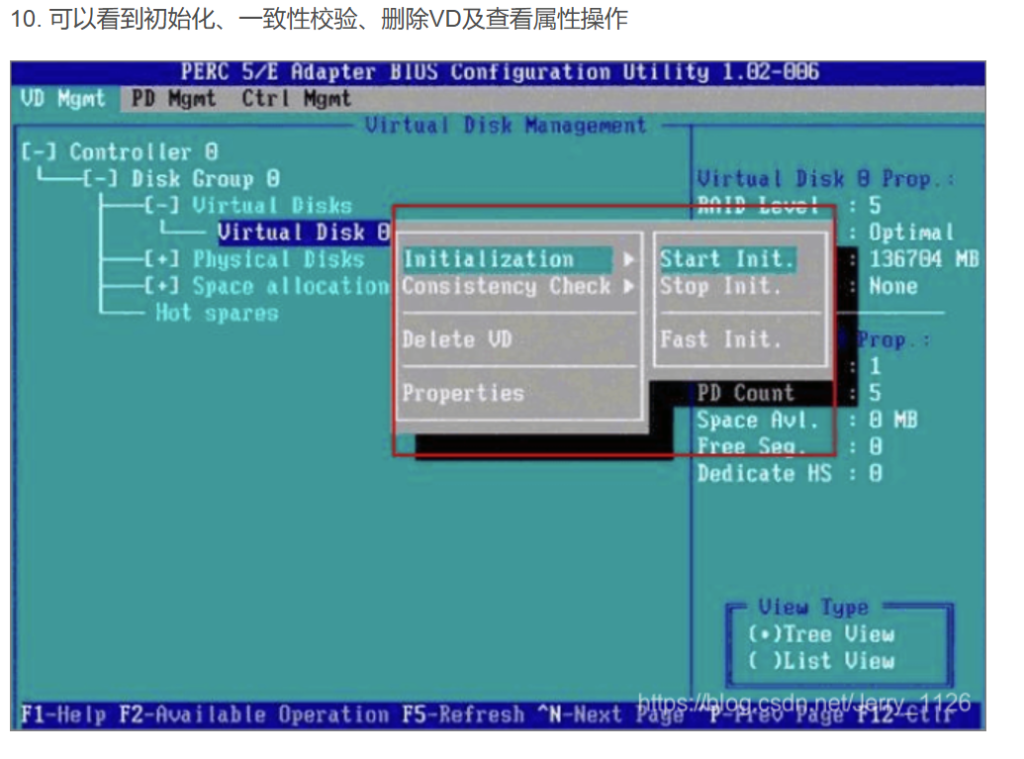
Task: Select Virtual Disk 0 in the tree
Action: coord(304,233)
